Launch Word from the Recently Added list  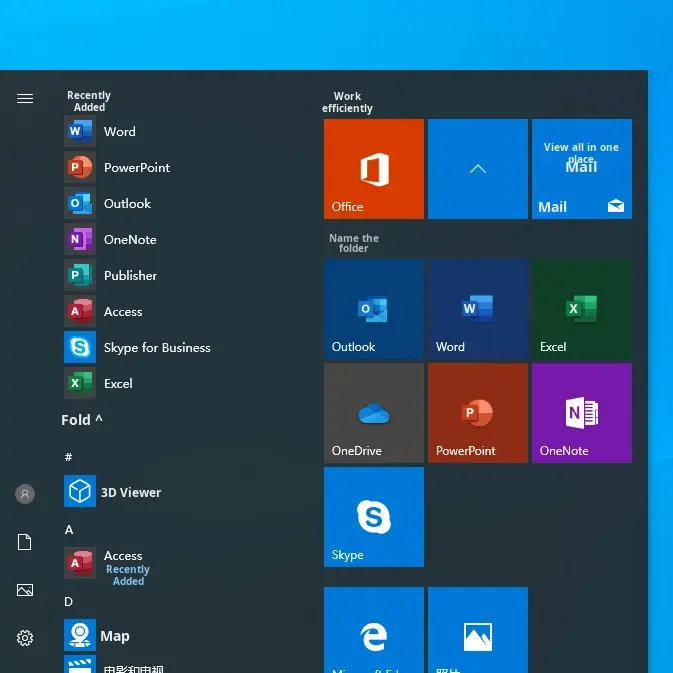(119, 132)
